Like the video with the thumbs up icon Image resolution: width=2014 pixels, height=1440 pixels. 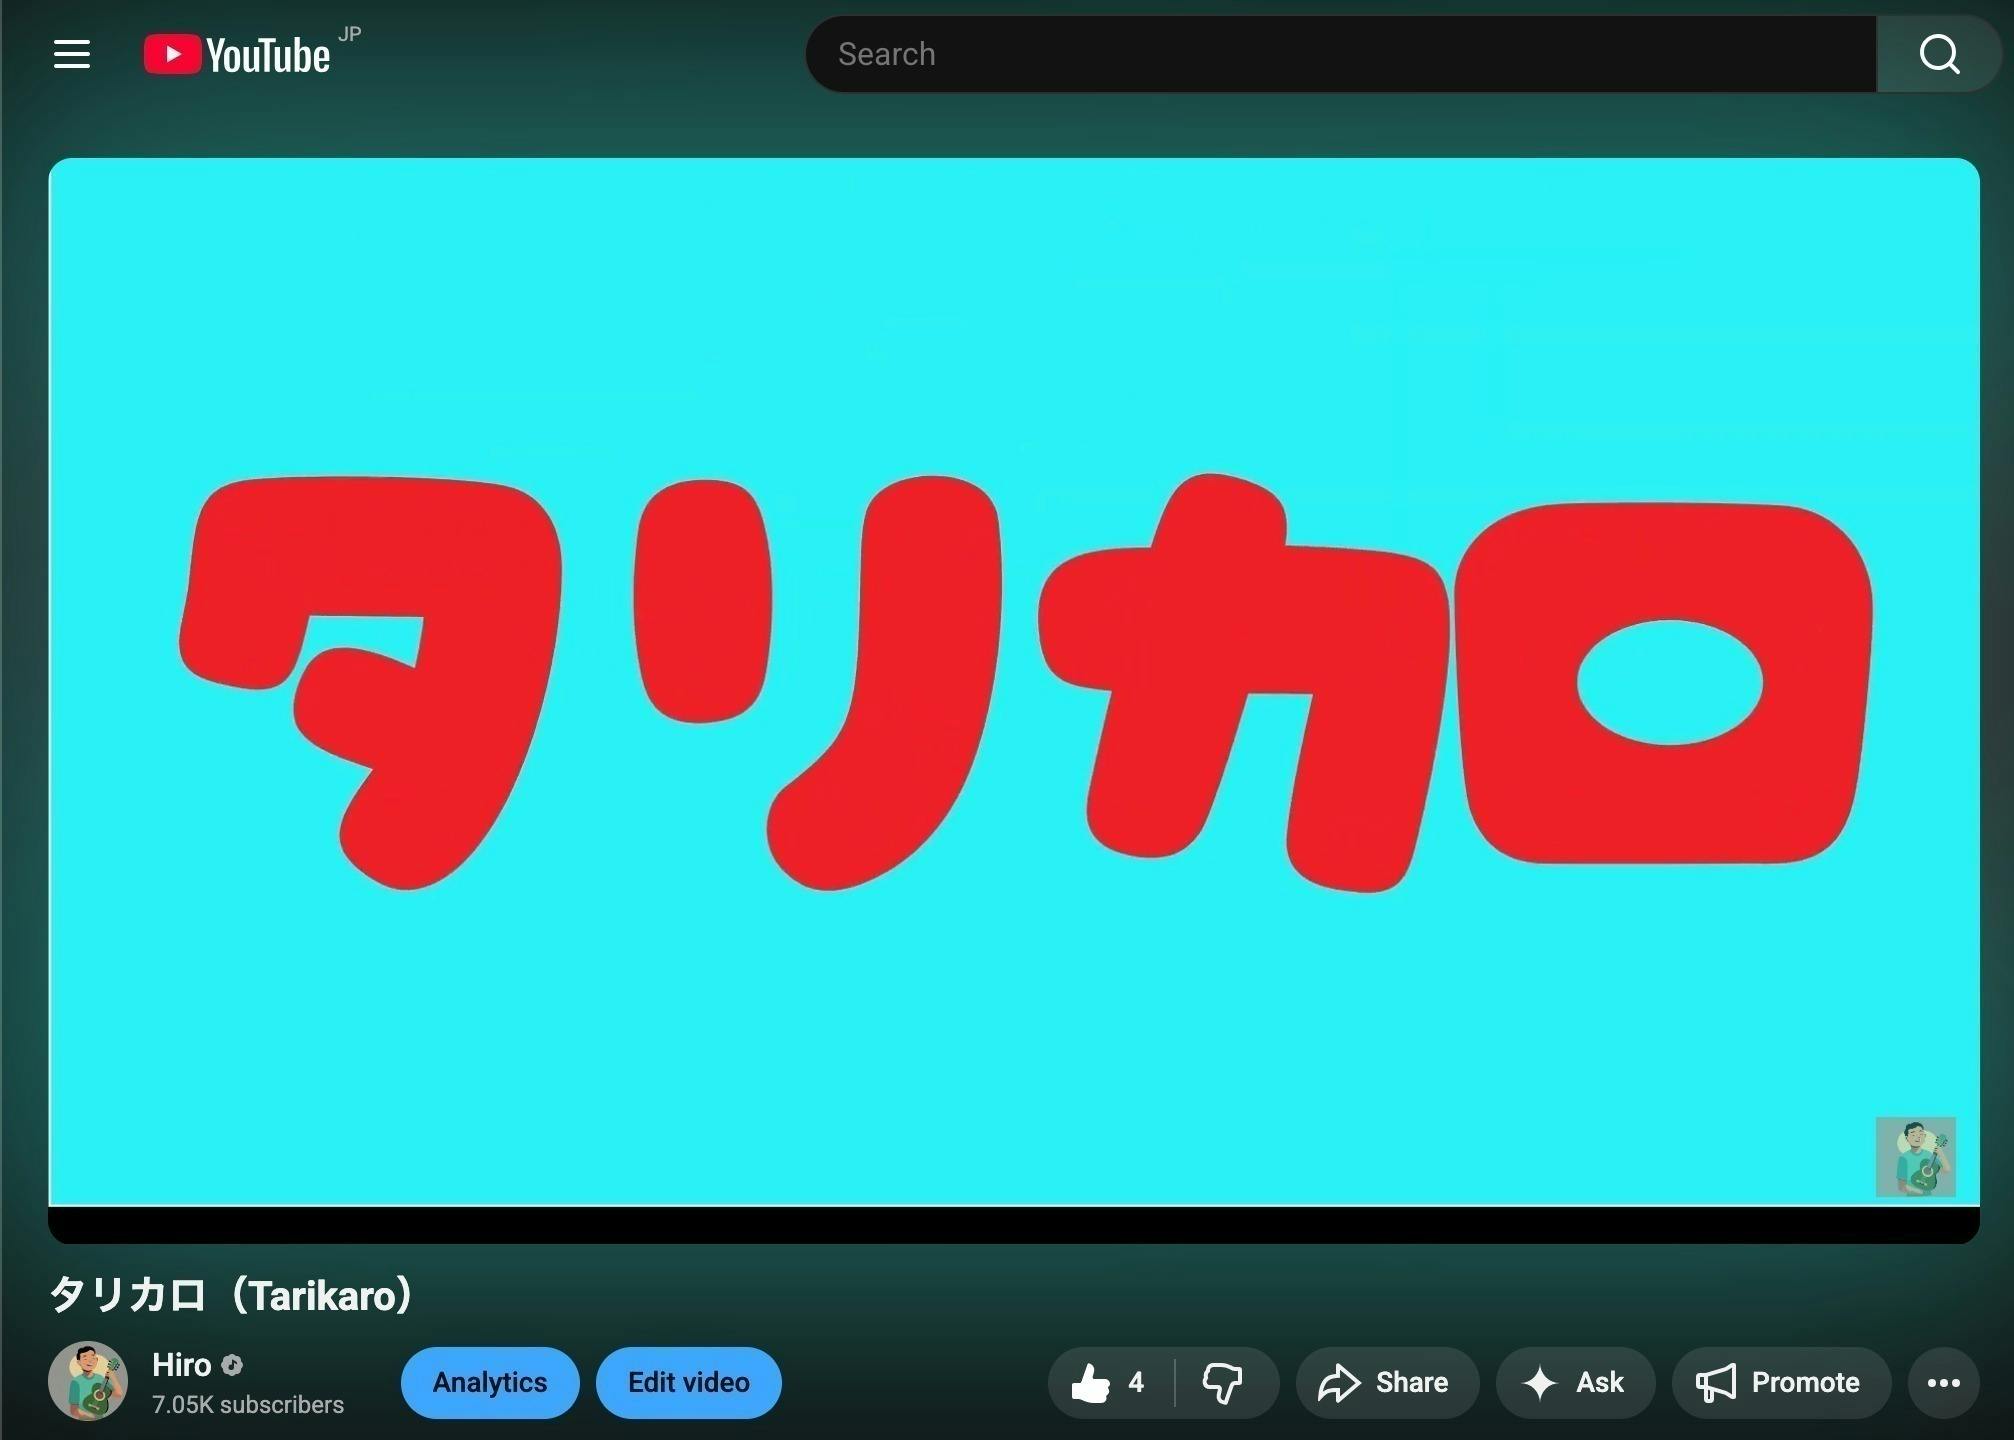1092,1382
